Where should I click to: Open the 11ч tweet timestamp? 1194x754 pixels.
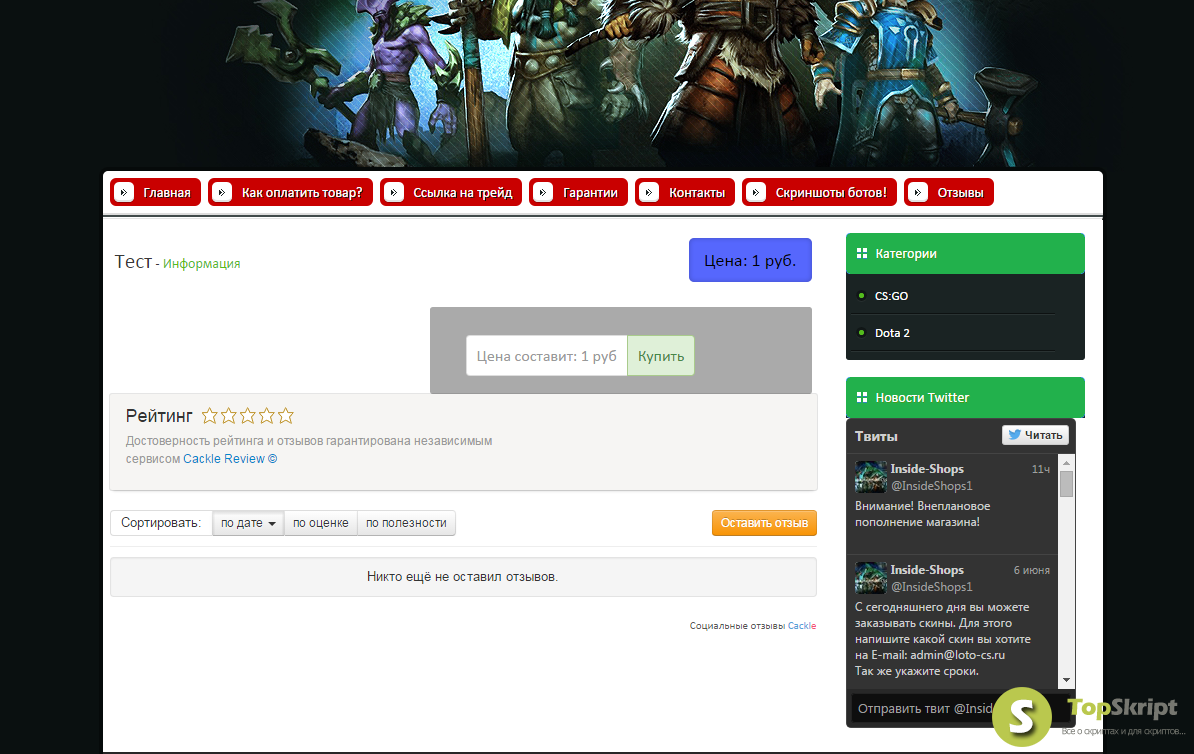coord(1041,469)
